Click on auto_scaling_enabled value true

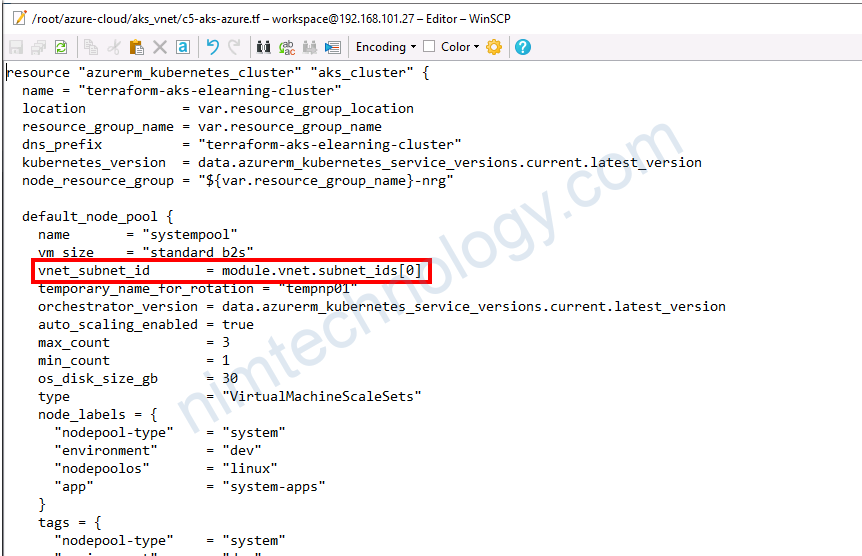click(x=238, y=324)
